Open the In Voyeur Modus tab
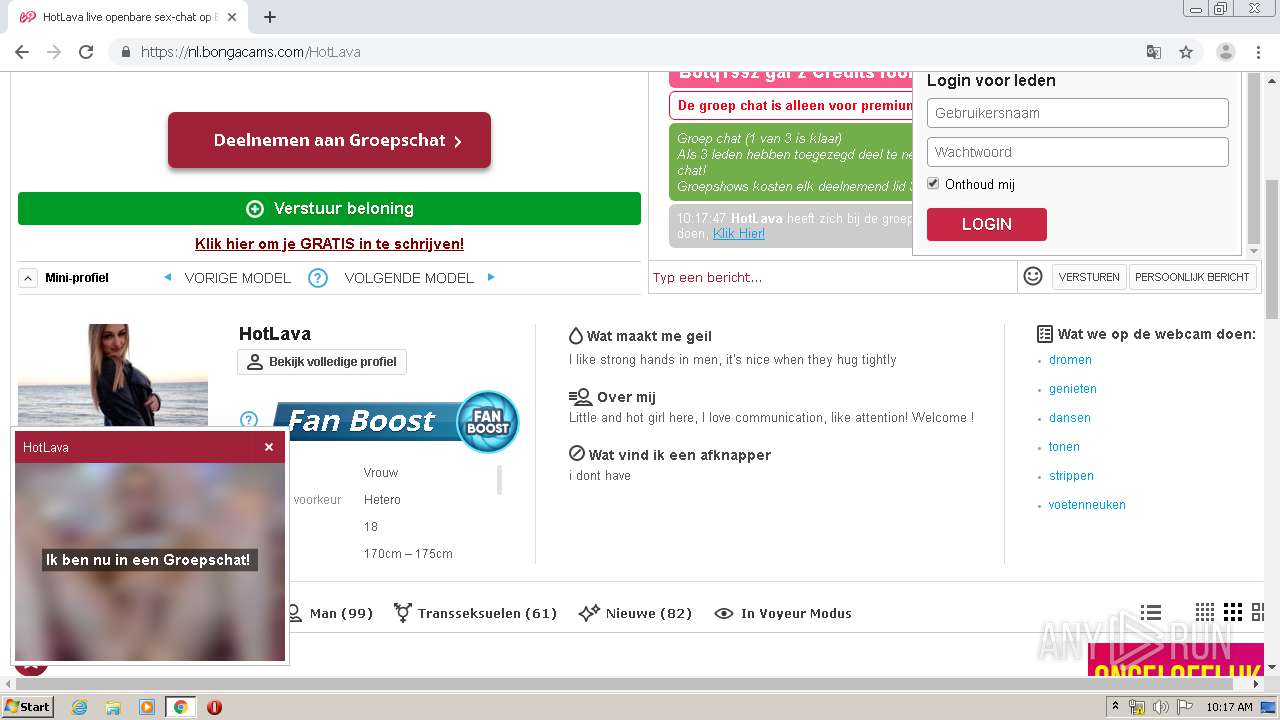 click(784, 613)
